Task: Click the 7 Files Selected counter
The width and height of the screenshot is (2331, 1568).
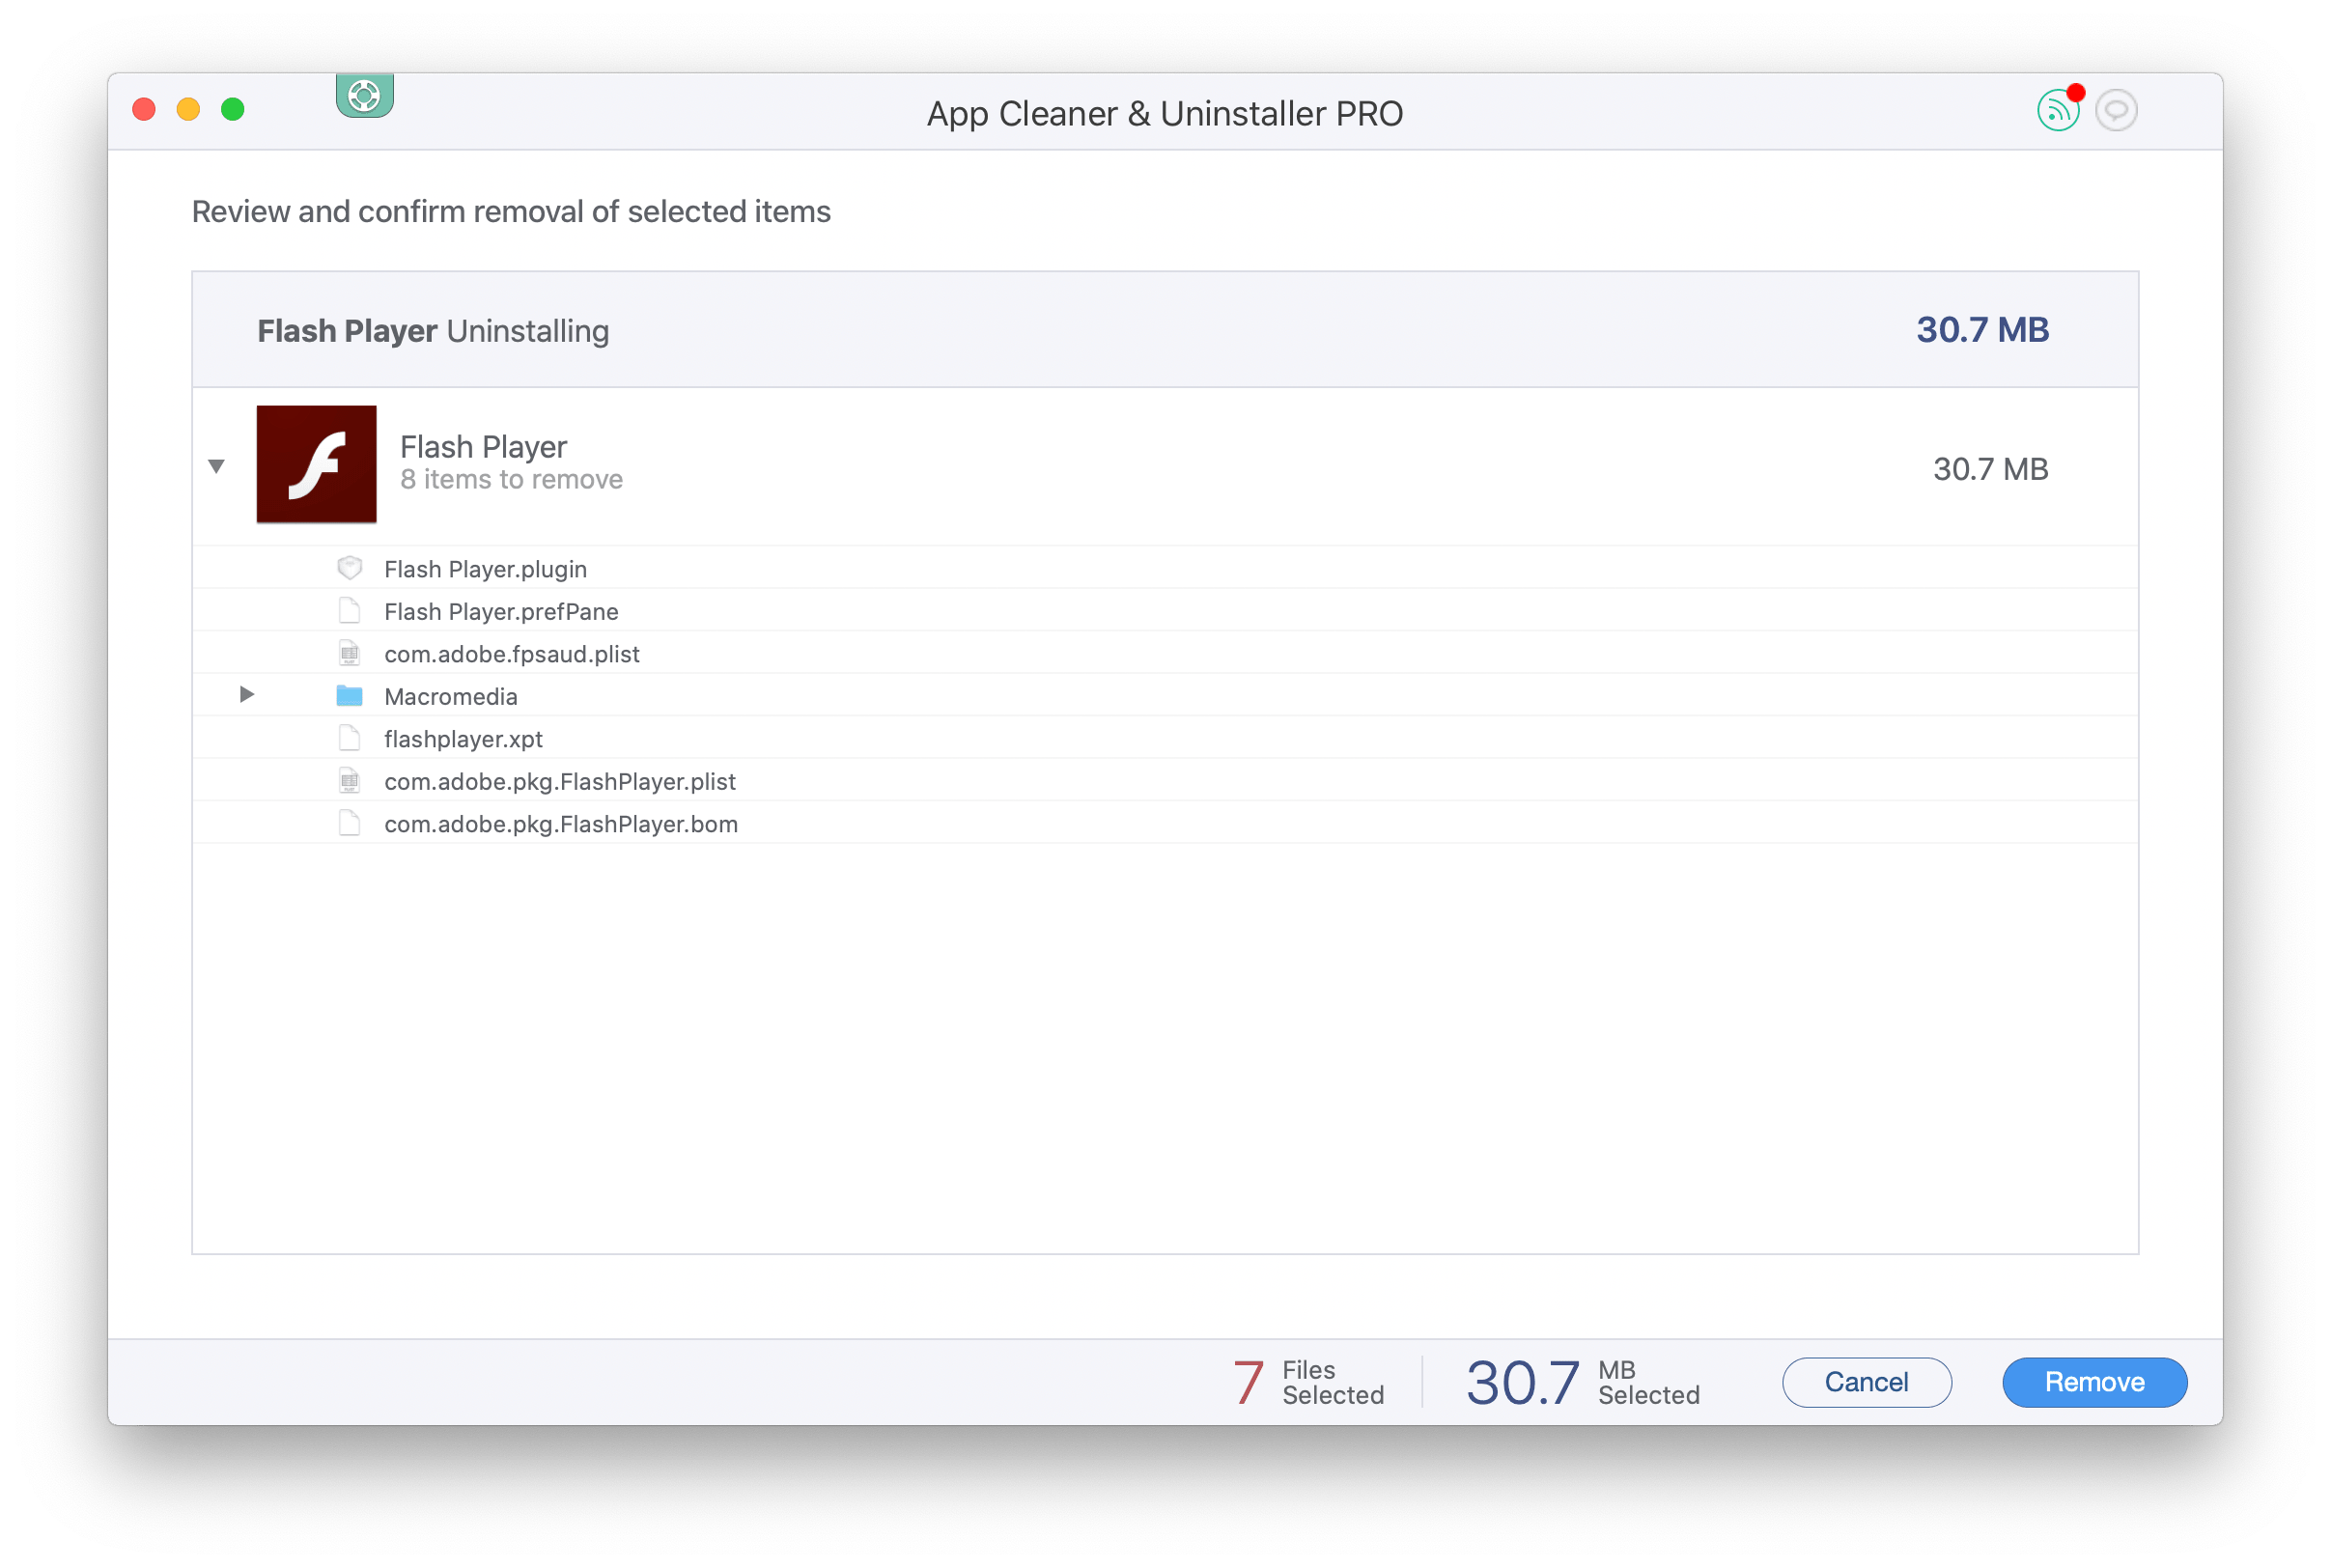Action: 1308,1382
